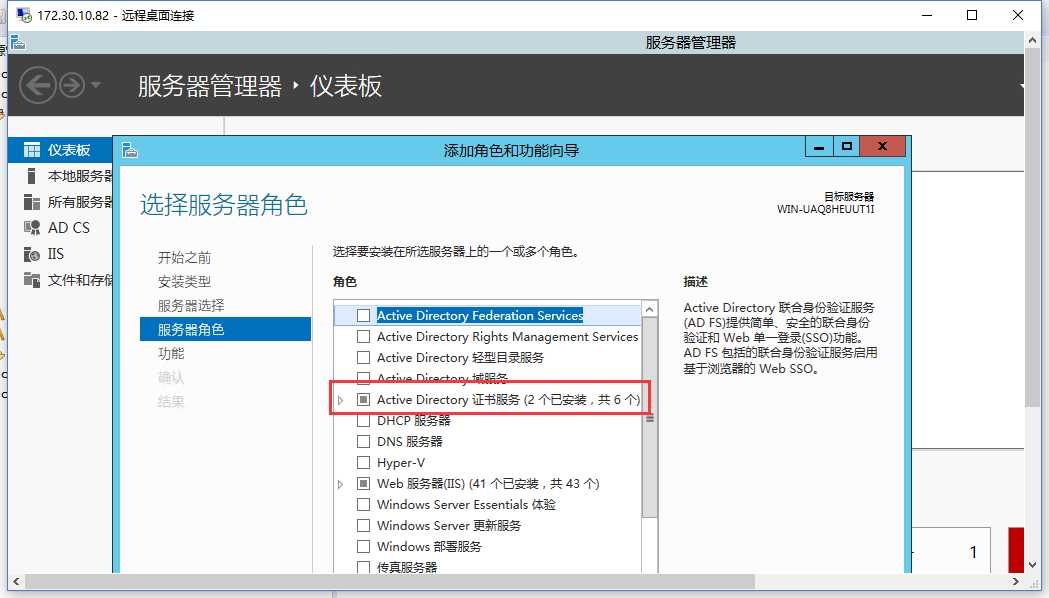Click the AD CS sidebar icon
Viewport: 1049px width, 598px height.
(31, 228)
